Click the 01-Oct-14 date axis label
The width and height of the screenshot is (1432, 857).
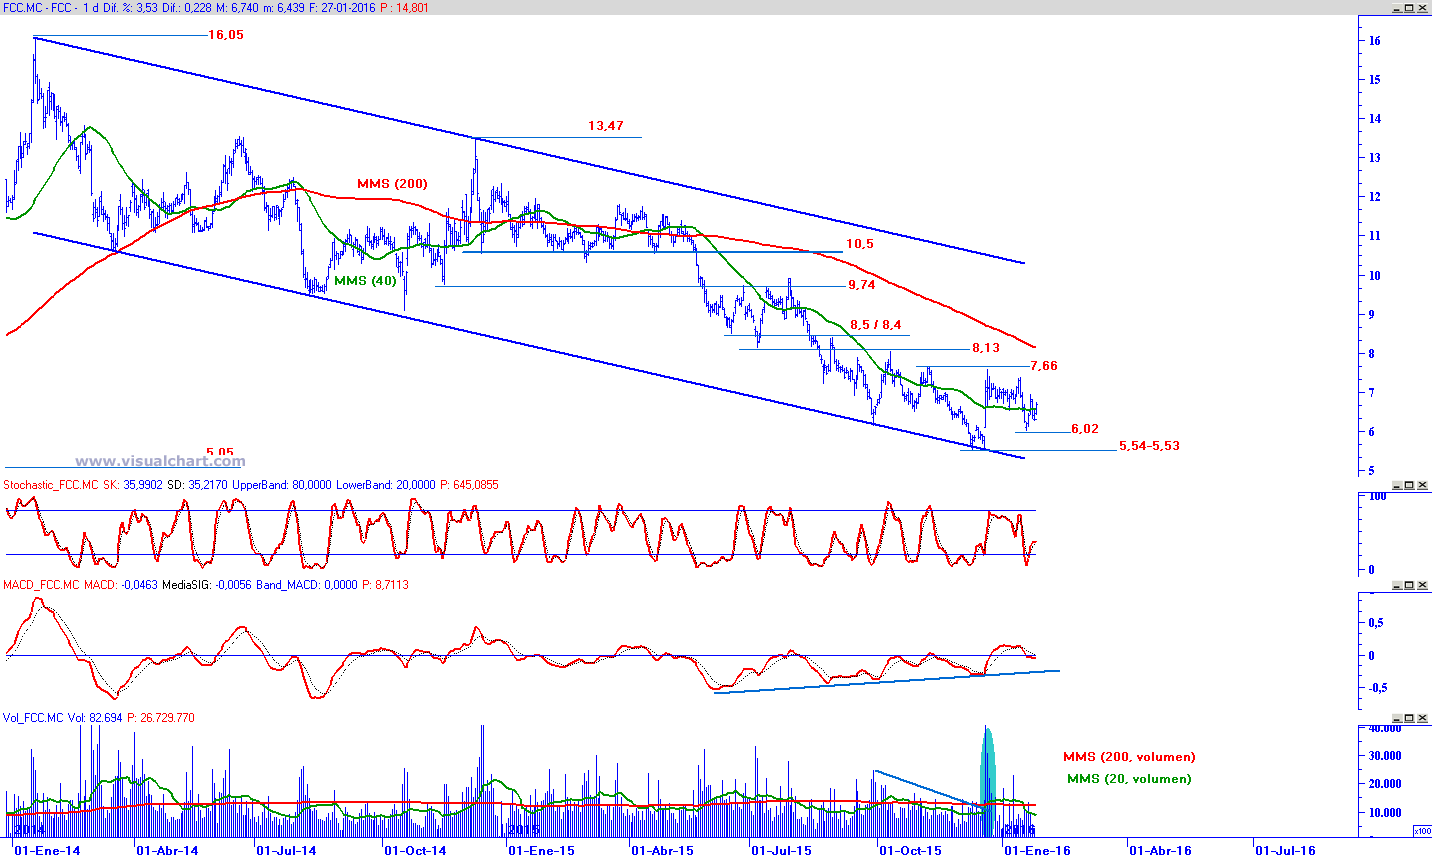coord(415,851)
